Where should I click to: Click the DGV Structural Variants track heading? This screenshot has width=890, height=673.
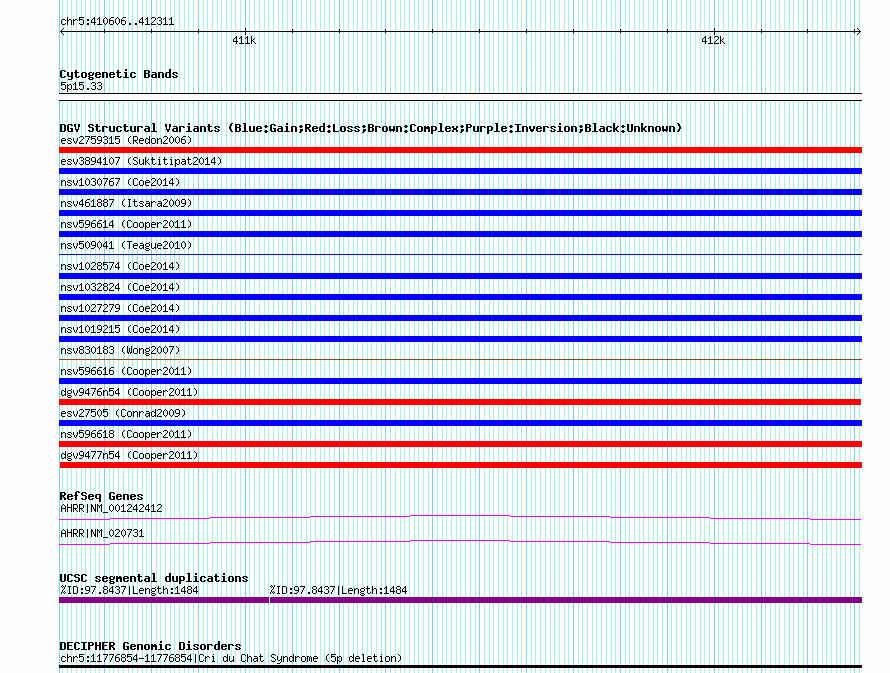(x=371, y=128)
